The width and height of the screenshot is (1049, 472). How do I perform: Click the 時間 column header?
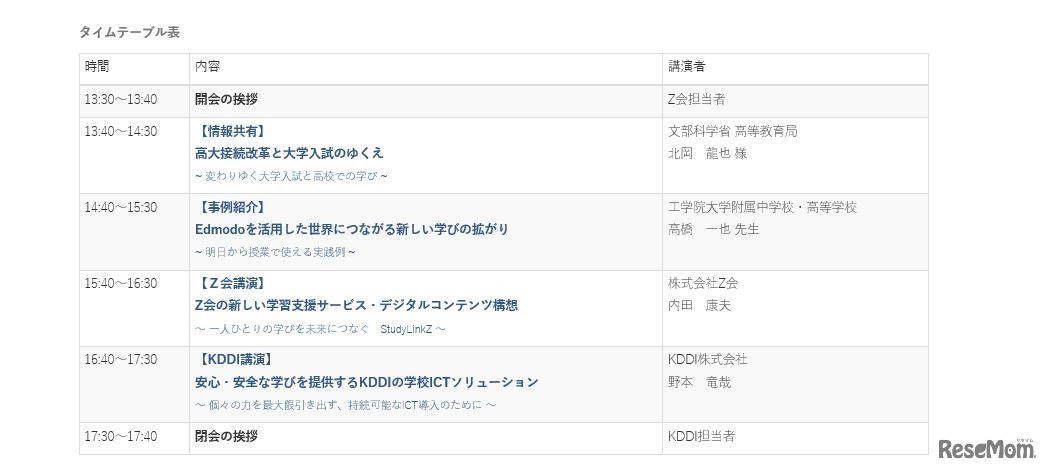pyautogui.click(x=97, y=67)
